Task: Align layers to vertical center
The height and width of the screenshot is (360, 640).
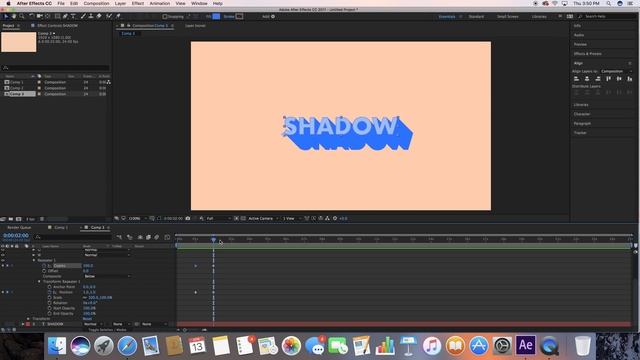Action: point(619,79)
